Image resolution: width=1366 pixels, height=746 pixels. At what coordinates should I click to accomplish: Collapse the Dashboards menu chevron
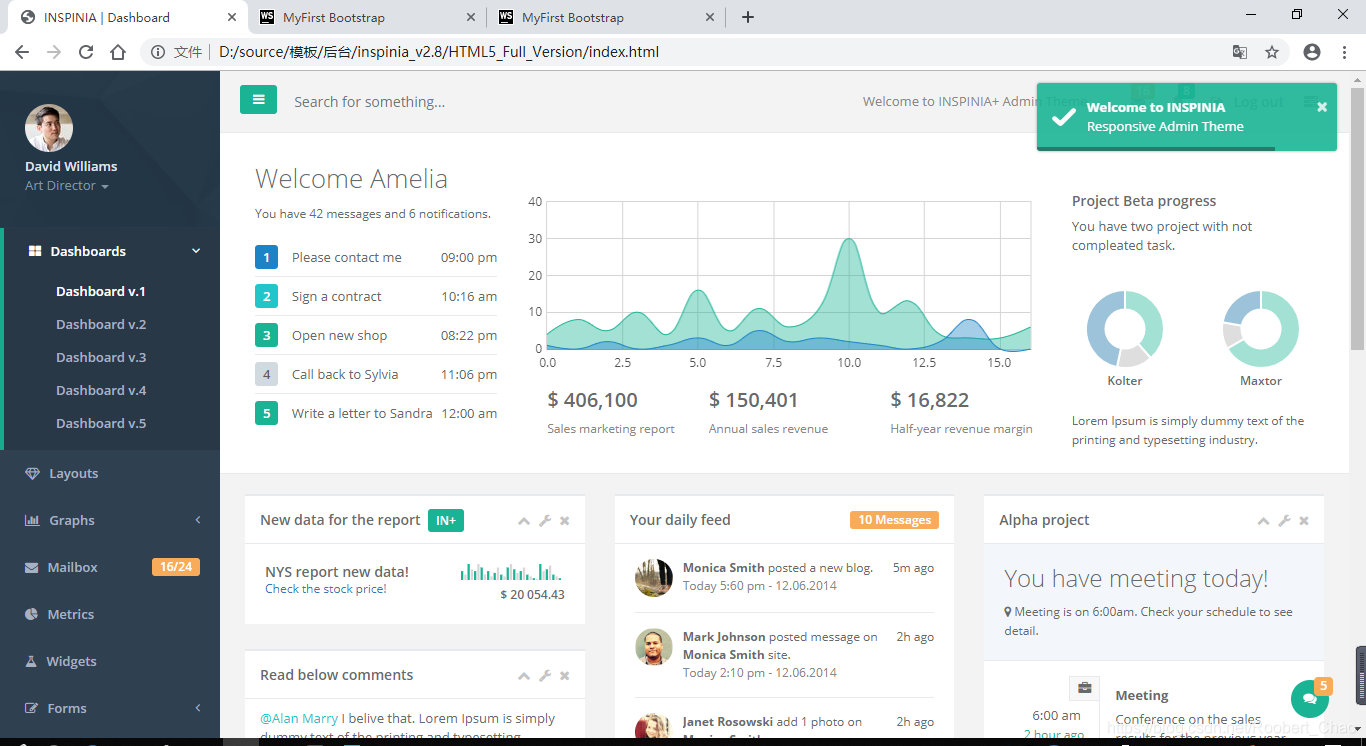pos(196,251)
